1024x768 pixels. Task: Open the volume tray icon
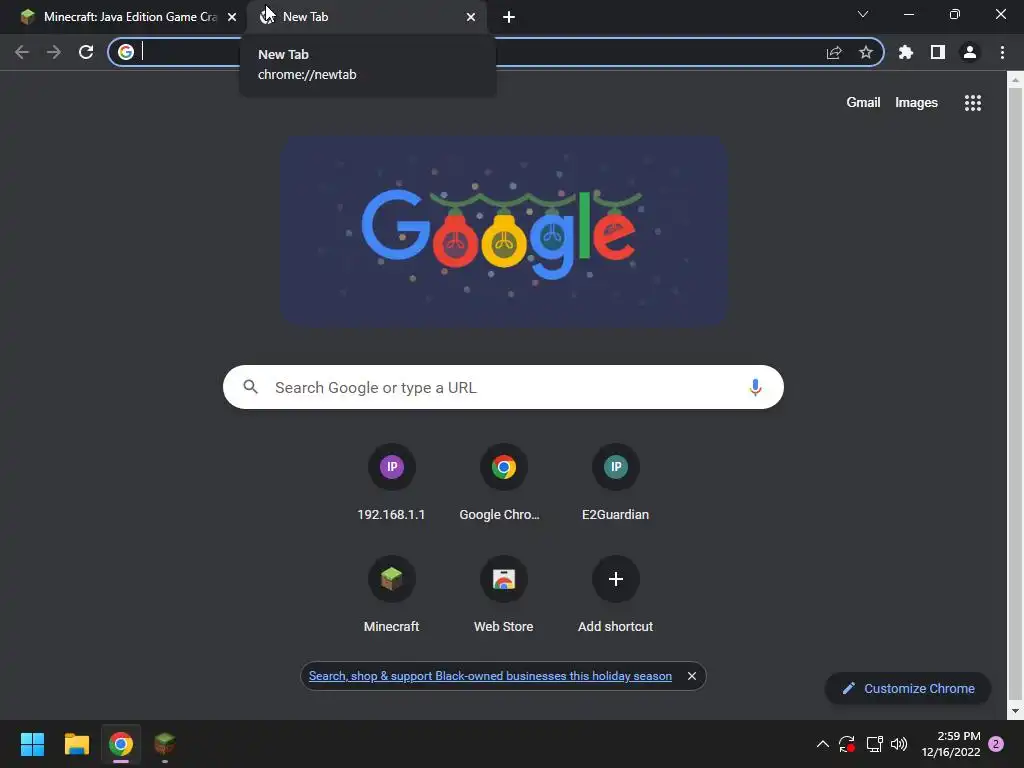tap(899, 744)
